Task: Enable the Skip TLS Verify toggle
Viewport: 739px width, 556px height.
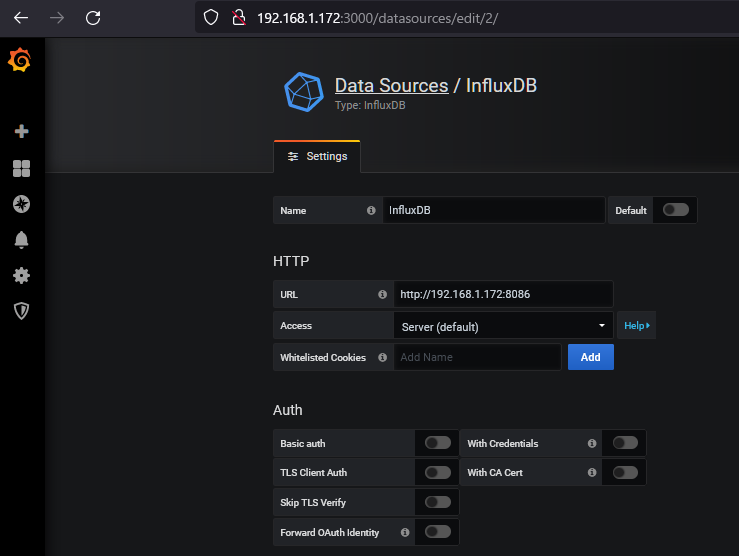Action: tap(438, 502)
